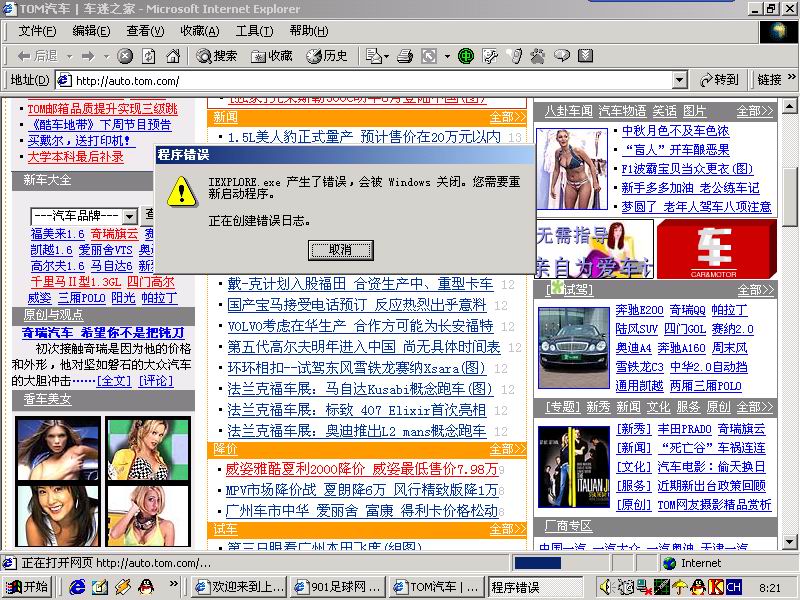Switch to the 欢迎来到上 taskbar window
The image size is (800, 600).
[x=239, y=587]
